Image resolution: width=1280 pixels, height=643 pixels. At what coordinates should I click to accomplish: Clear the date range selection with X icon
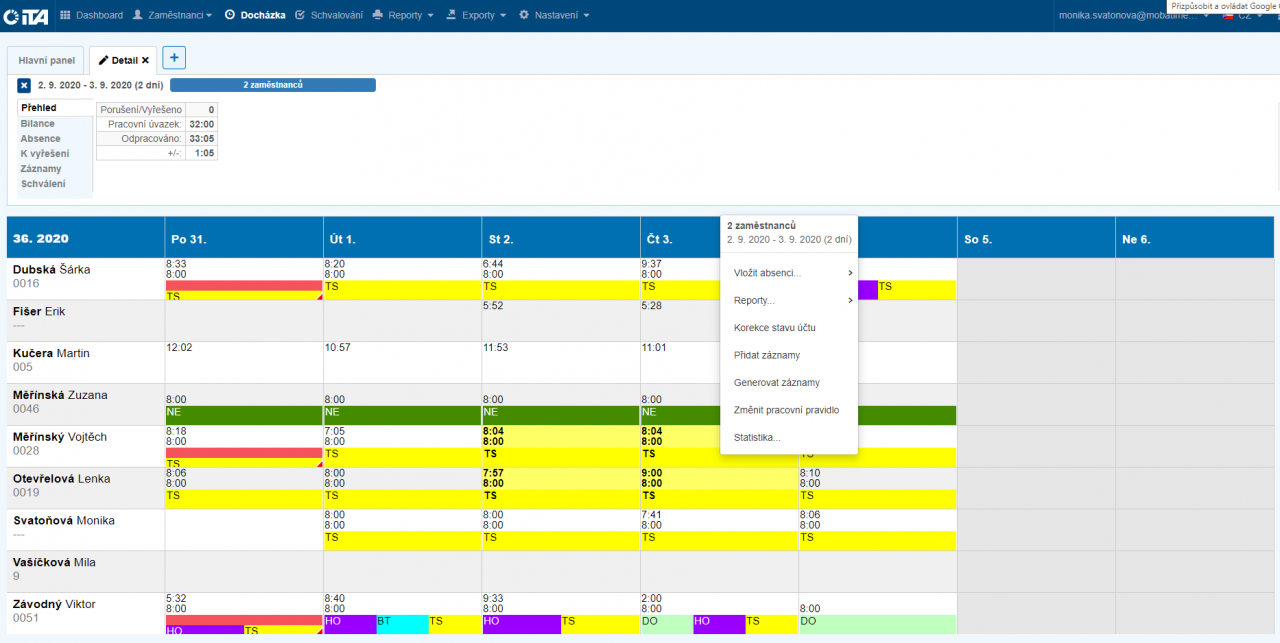click(24, 86)
